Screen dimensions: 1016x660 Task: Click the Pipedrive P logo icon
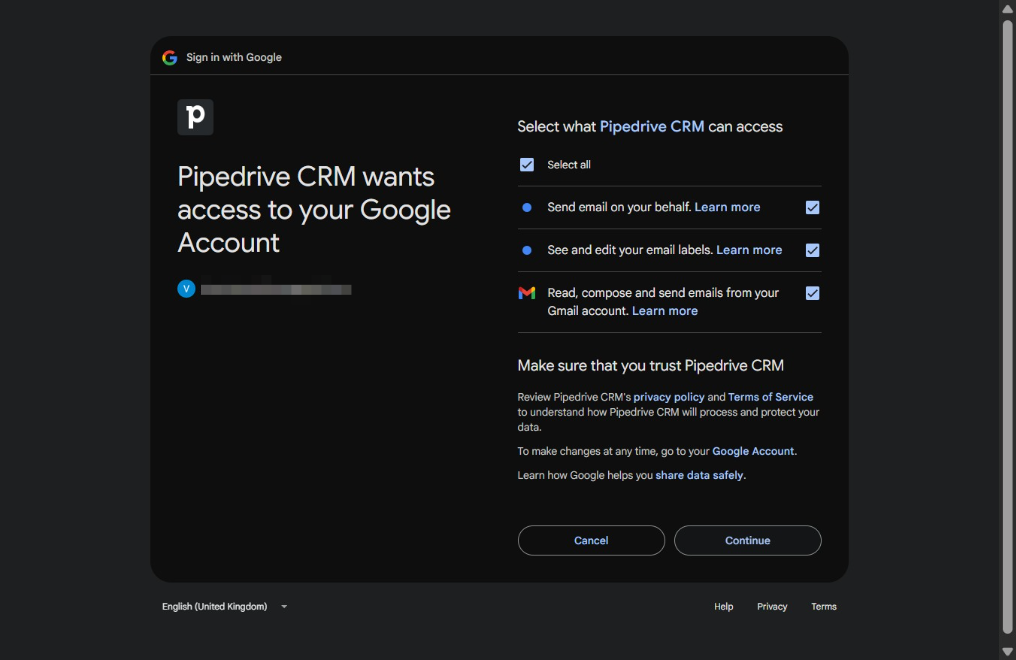pos(195,117)
